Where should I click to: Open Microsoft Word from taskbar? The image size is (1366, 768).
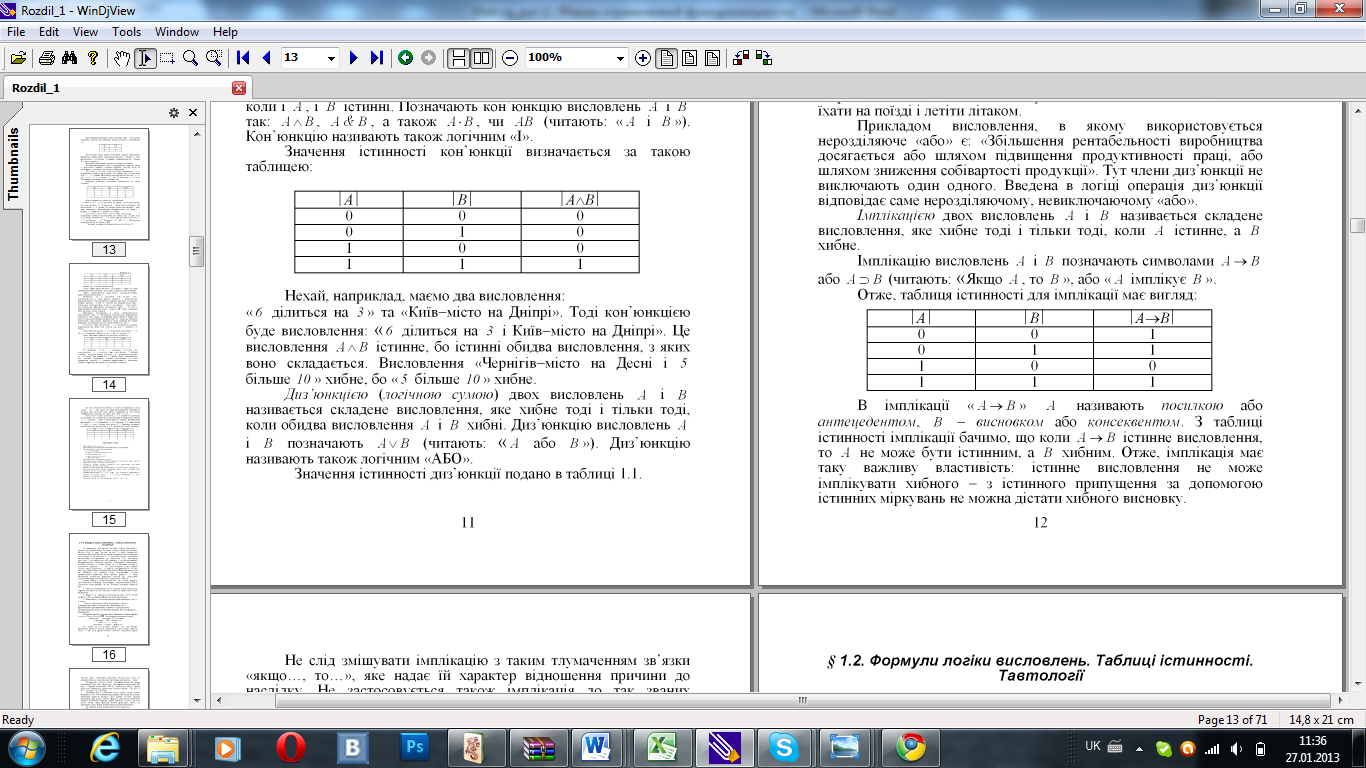pos(596,747)
